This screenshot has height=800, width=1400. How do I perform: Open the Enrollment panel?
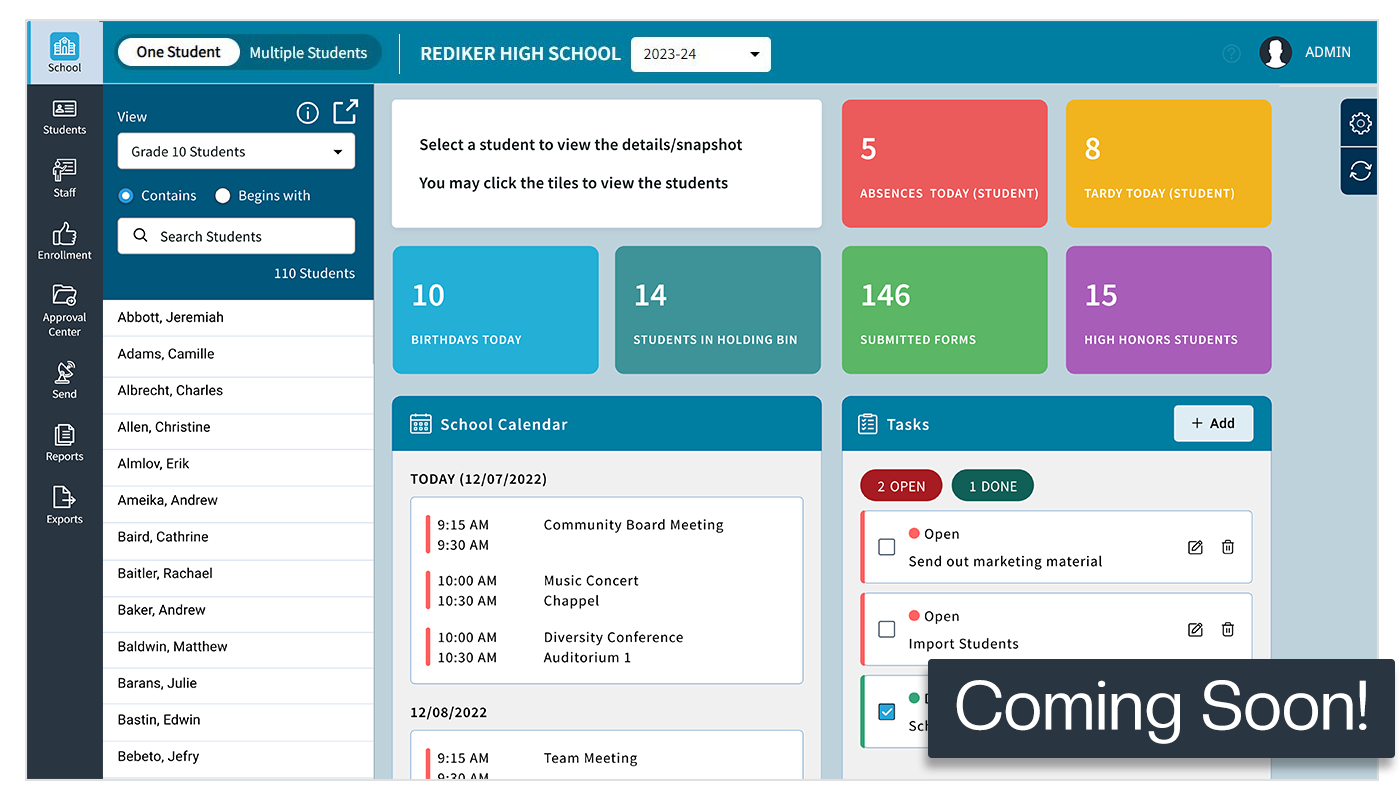64,240
